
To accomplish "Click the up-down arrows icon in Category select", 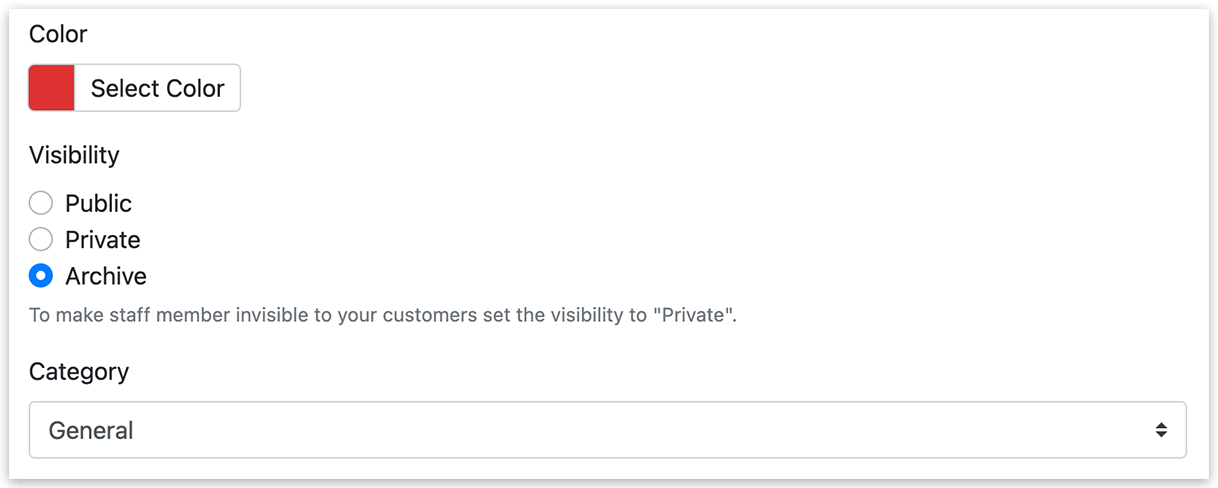I will (1161, 430).
